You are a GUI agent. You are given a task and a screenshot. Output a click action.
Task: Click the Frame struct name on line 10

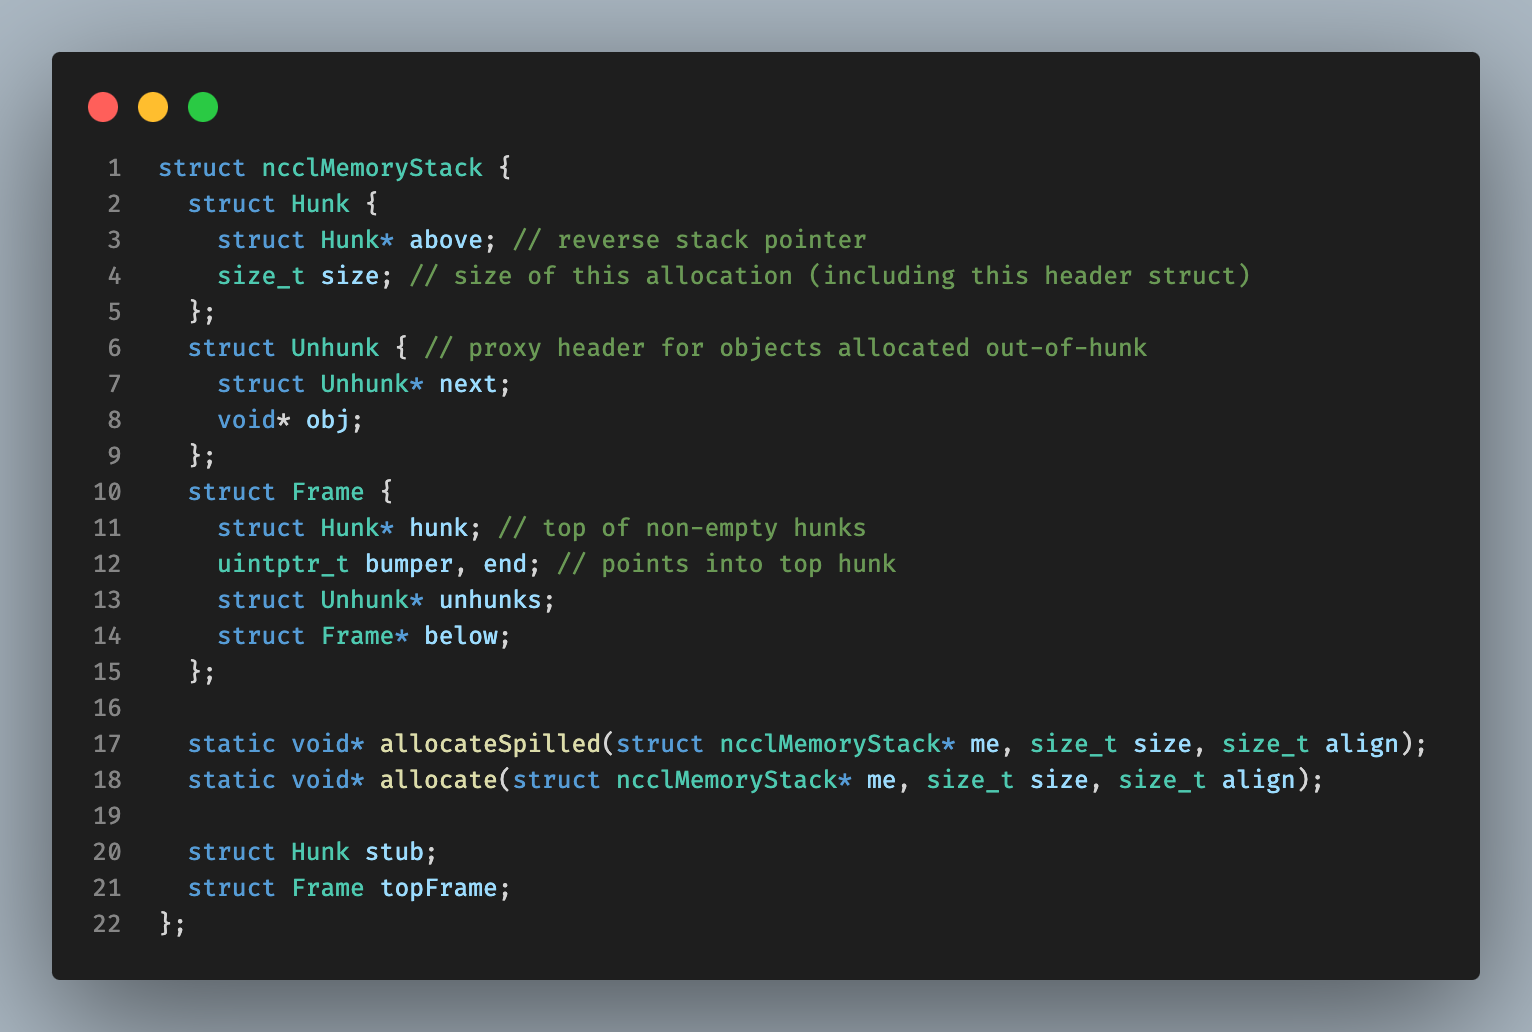coord(328,492)
